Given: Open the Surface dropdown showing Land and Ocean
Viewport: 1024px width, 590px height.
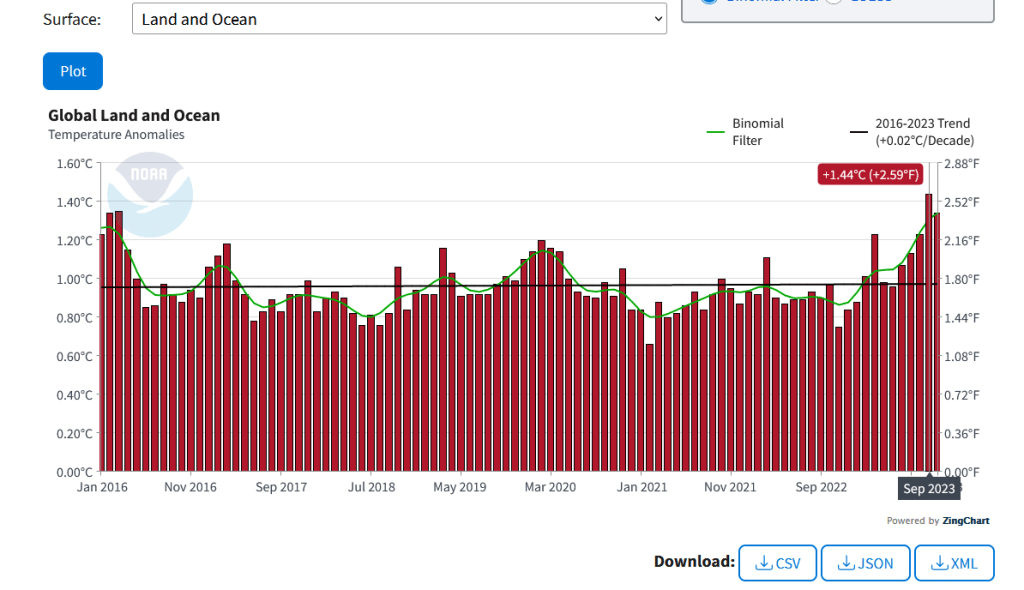Looking at the screenshot, I should tap(399, 19).
